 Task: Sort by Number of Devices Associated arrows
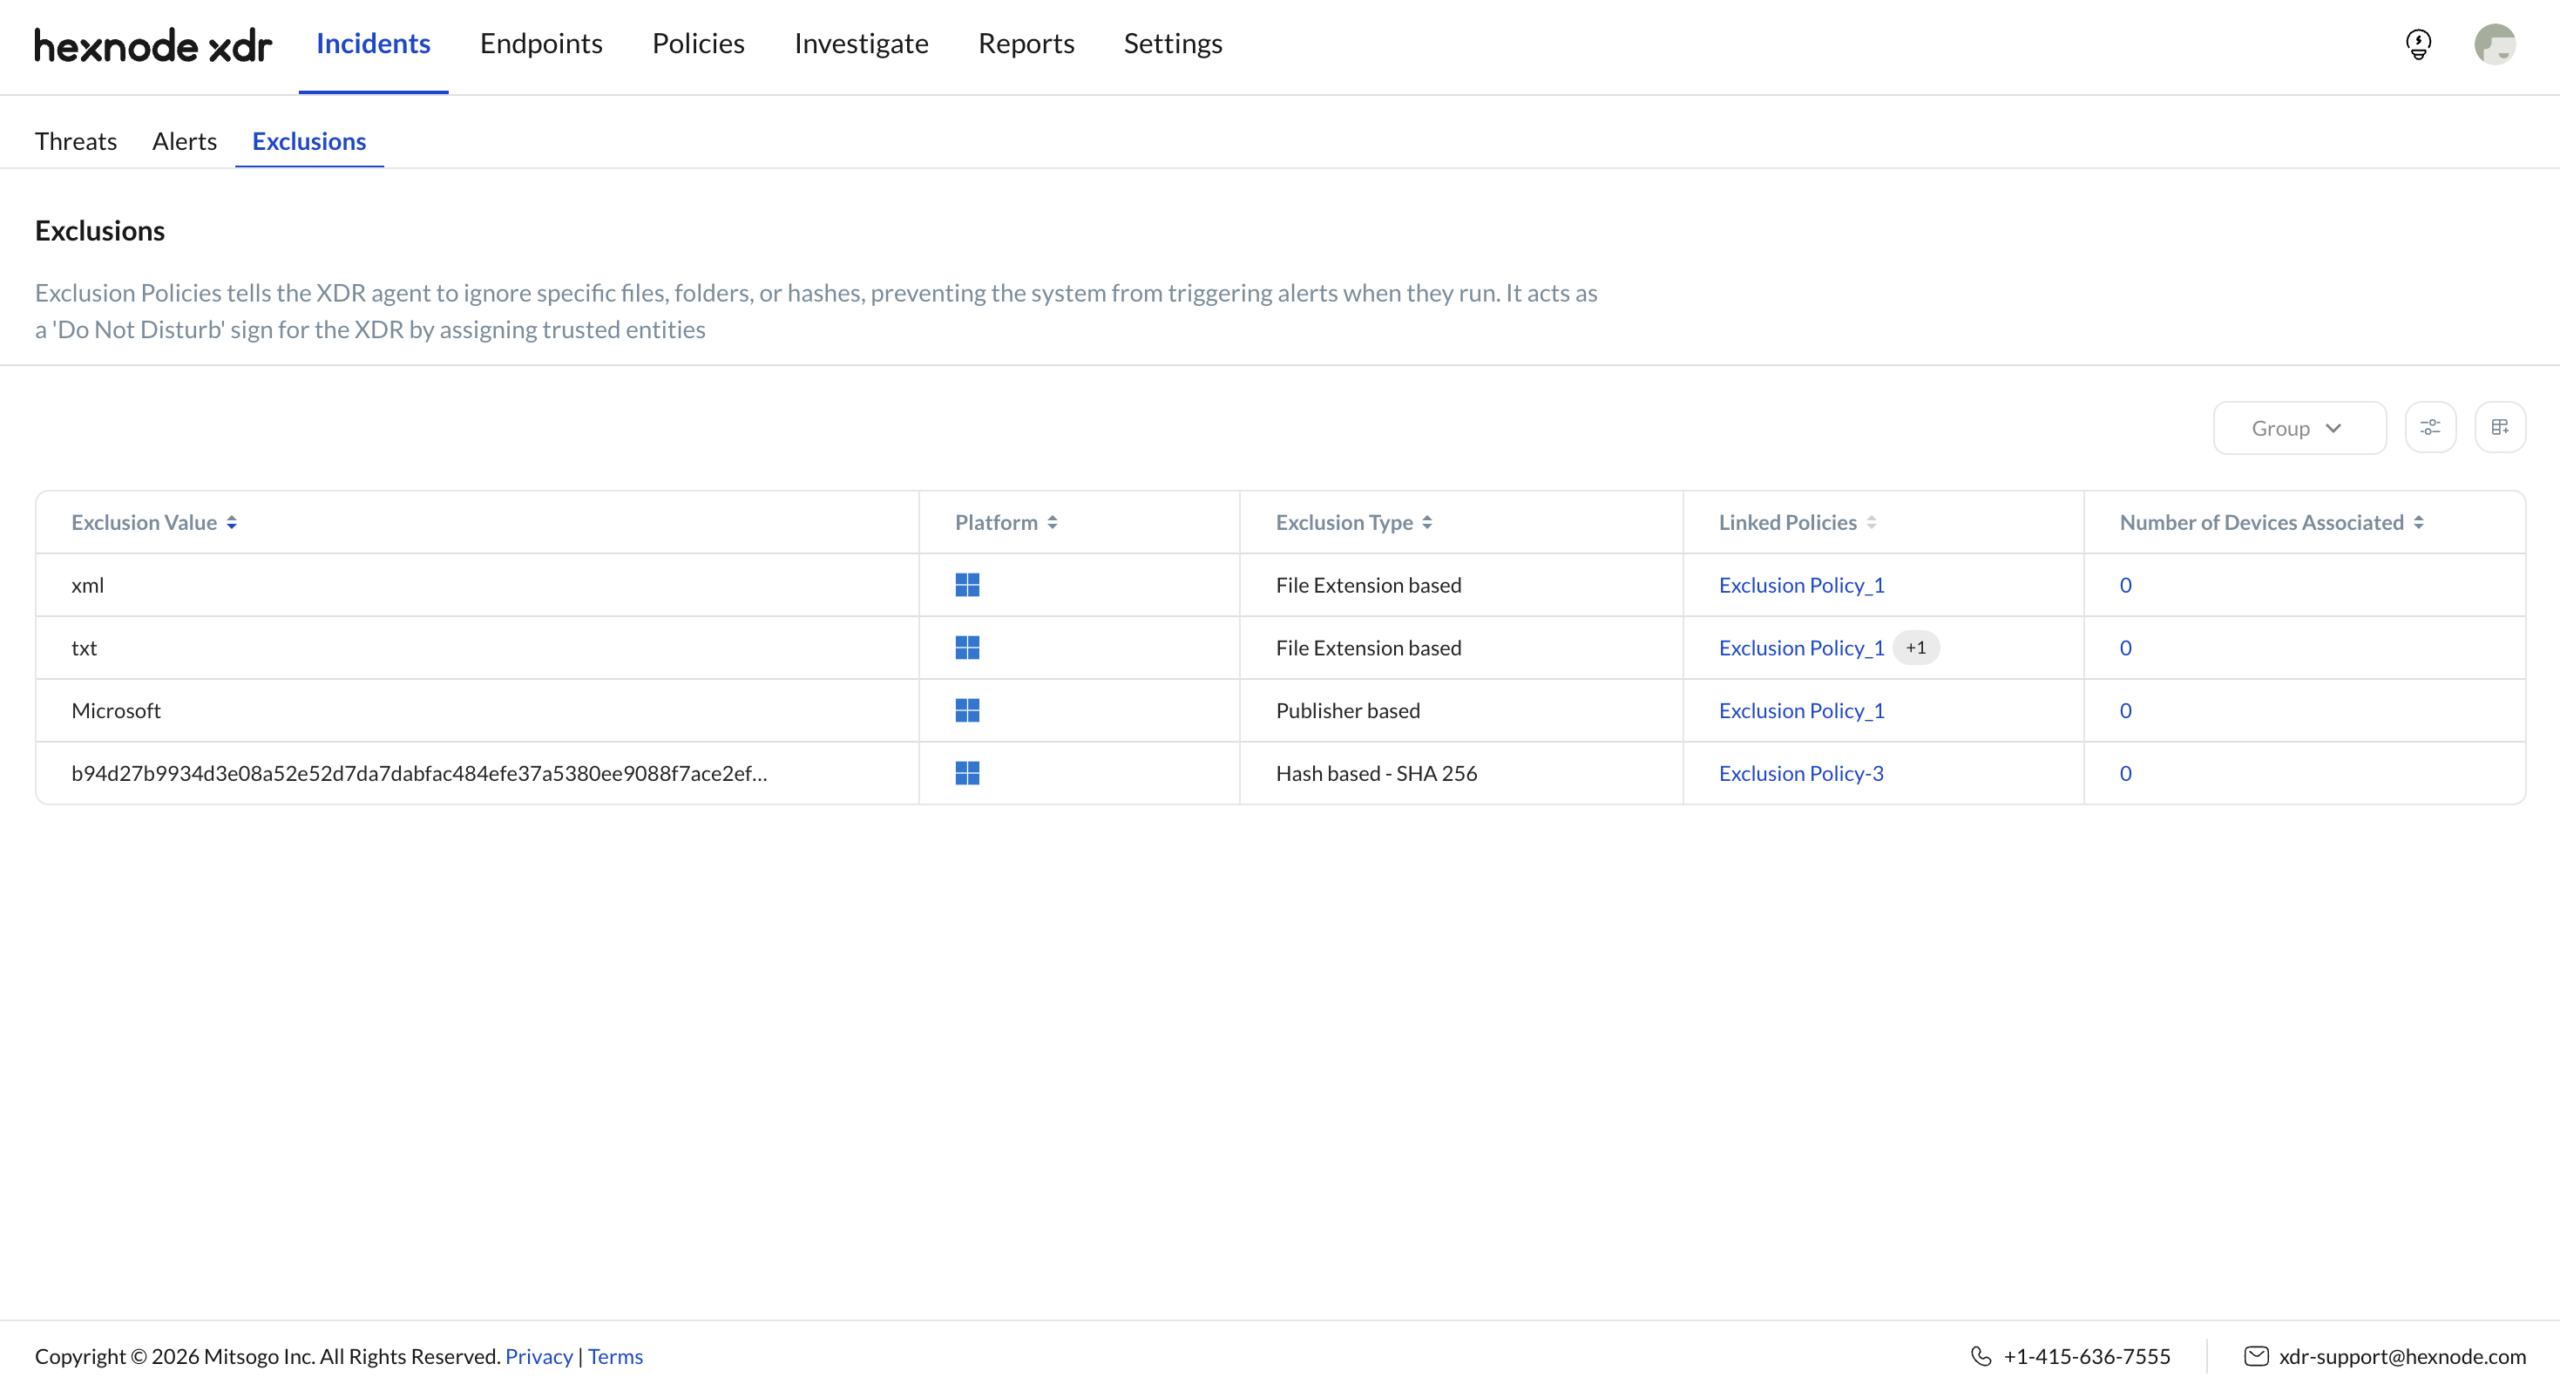coord(2418,523)
